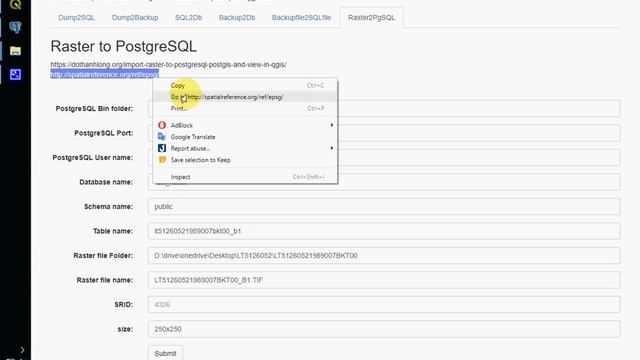Screen dimensions: 640x360
Task: Click the Submit button
Action: pyautogui.click(x=165, y=353)
